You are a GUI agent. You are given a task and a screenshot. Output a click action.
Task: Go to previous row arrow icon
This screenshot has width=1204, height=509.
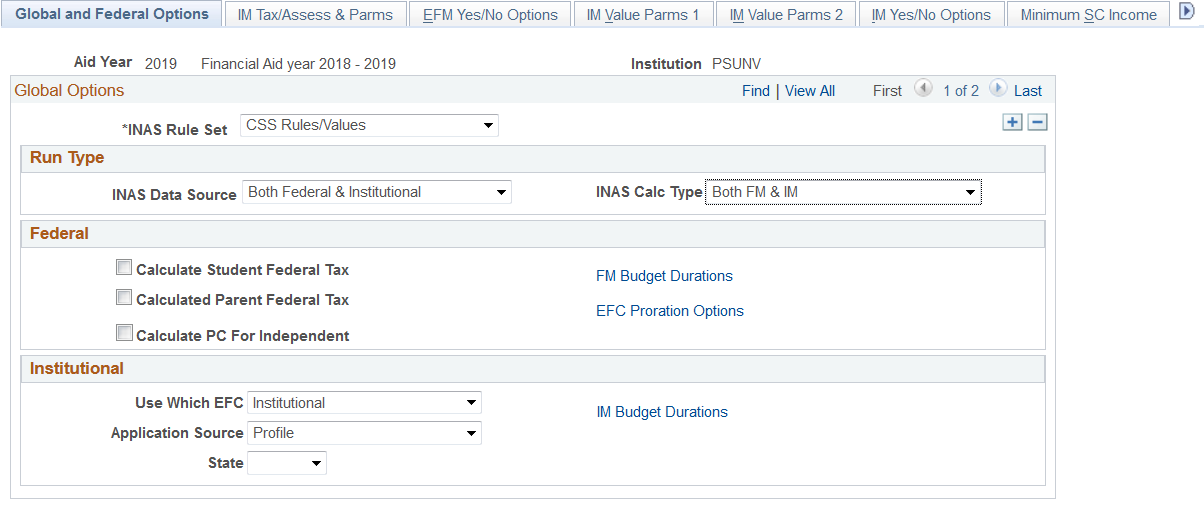point(924,89)
